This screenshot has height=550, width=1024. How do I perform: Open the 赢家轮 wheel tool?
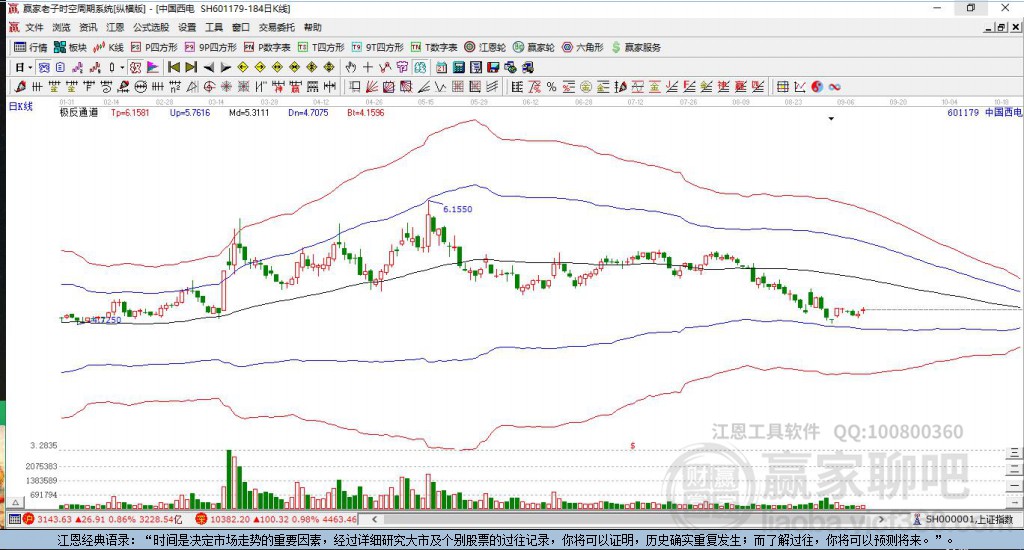click(534, 47)
